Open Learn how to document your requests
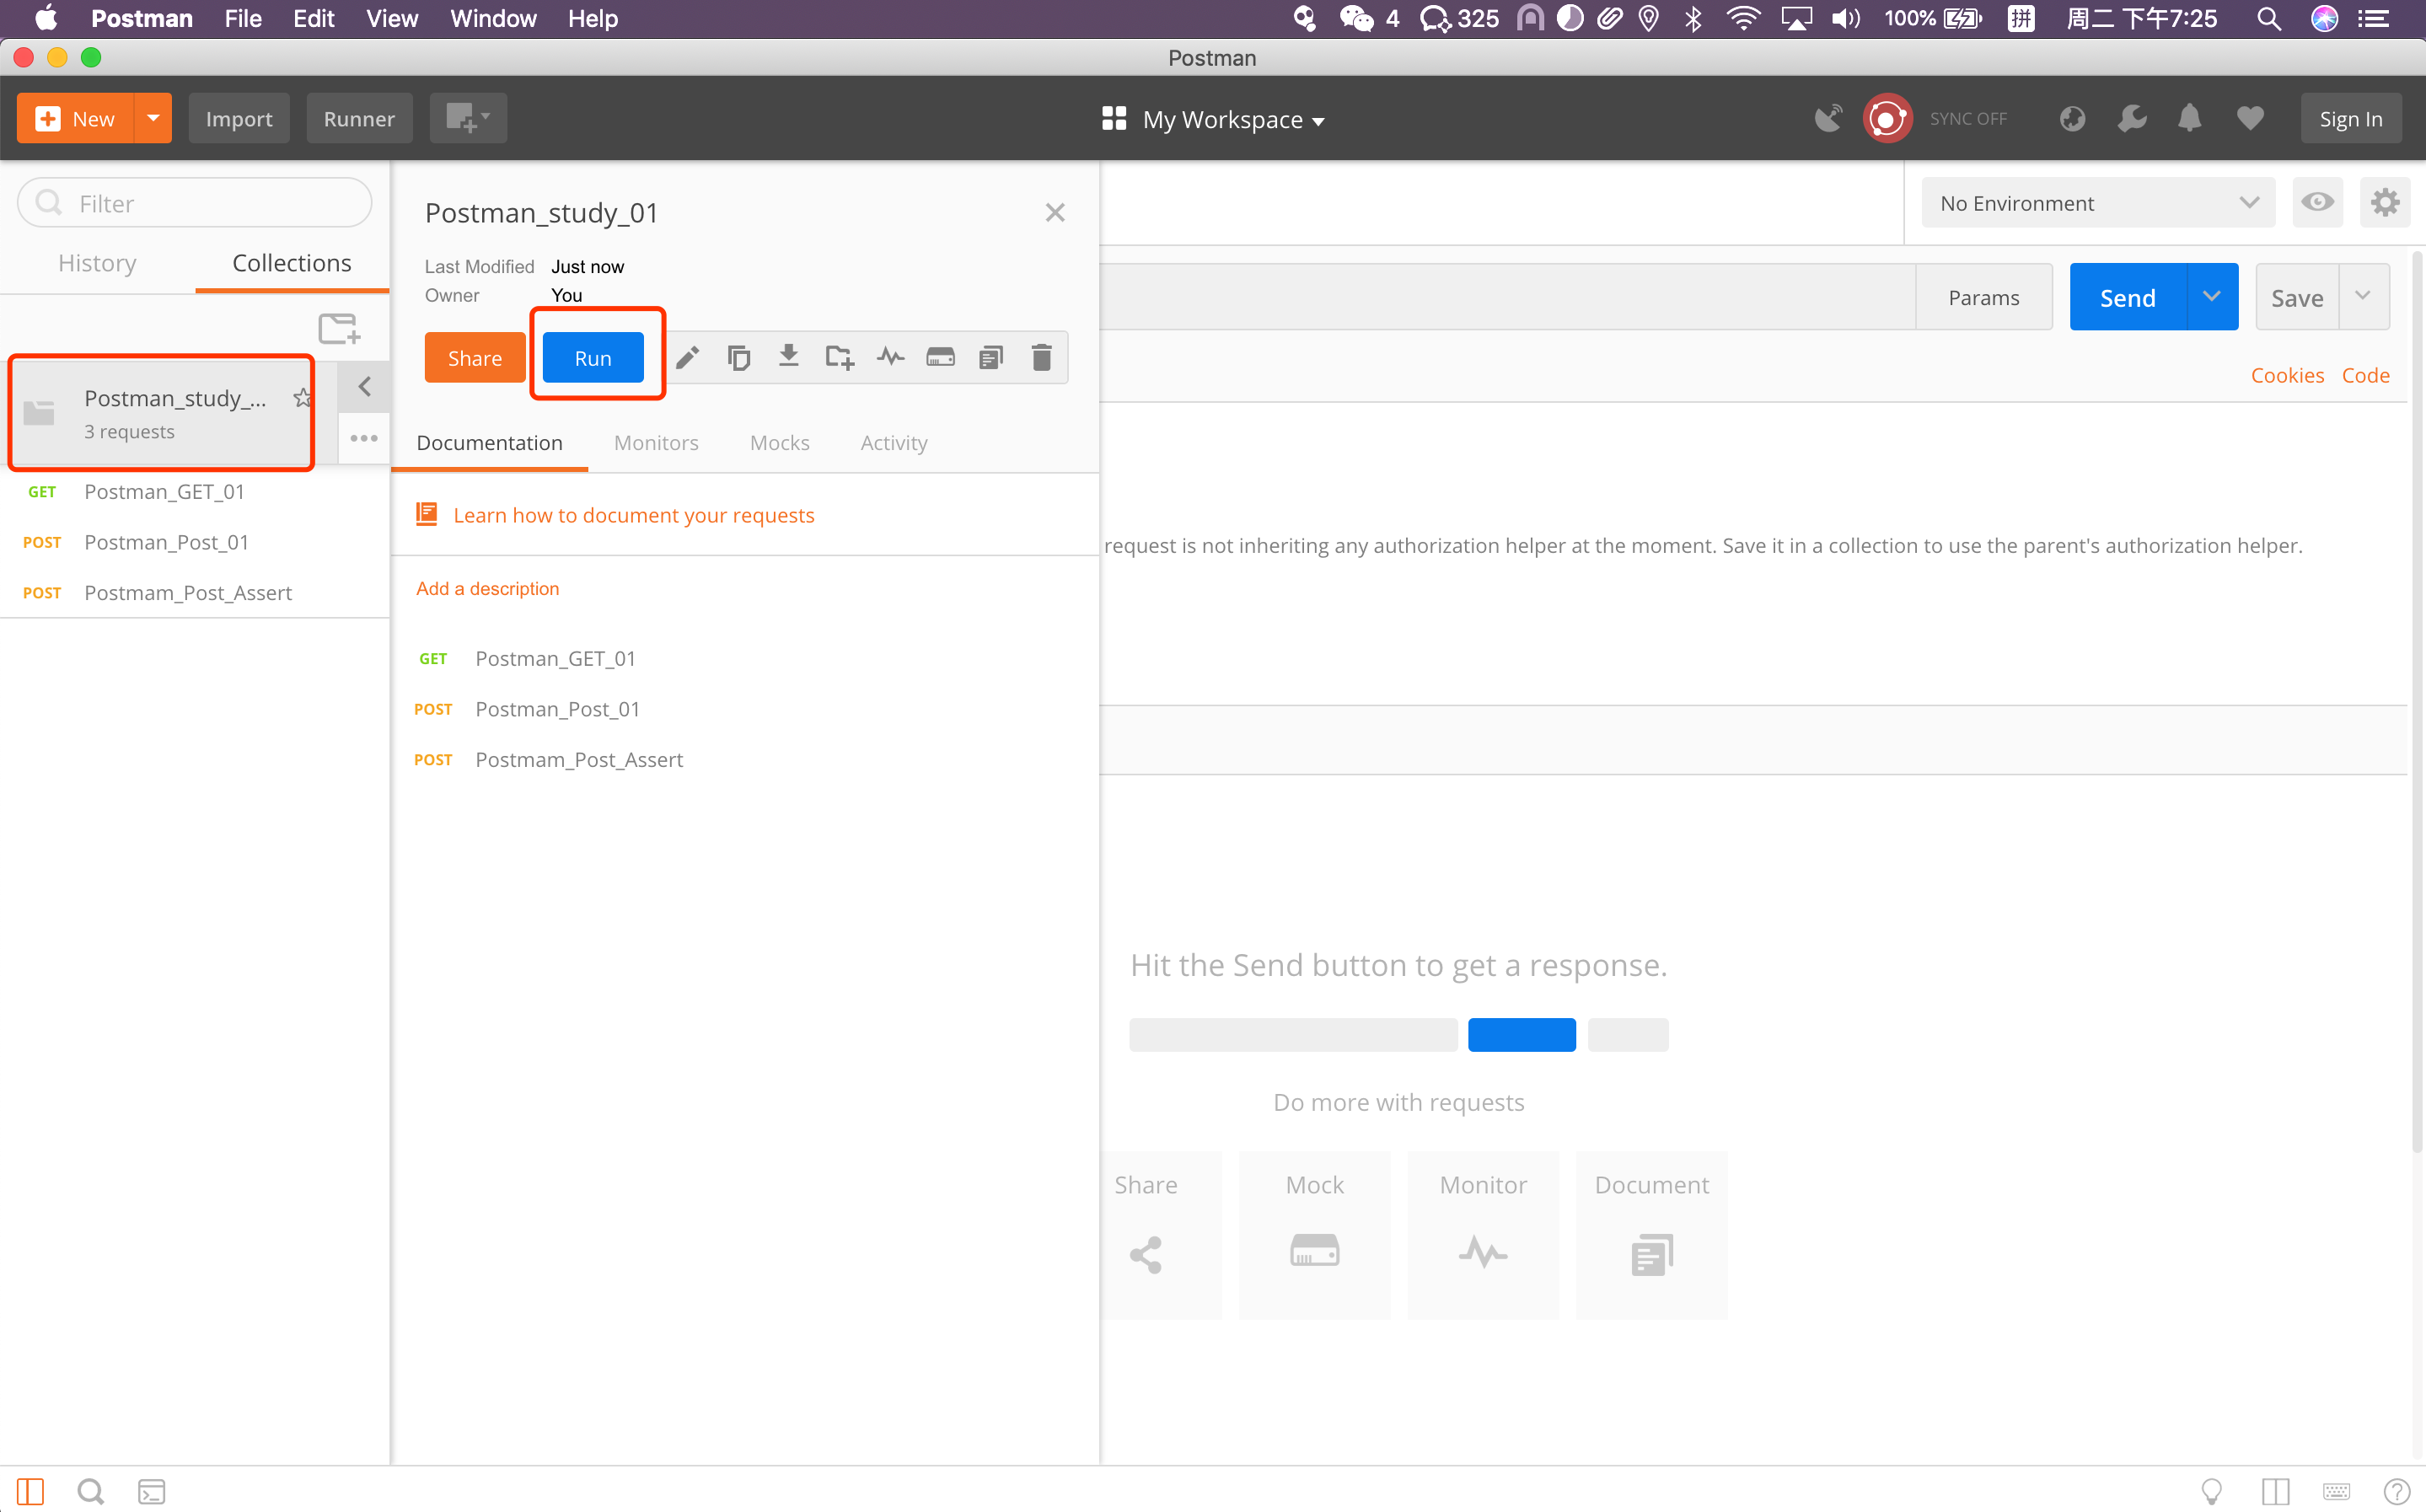 (x=634, y=515)
